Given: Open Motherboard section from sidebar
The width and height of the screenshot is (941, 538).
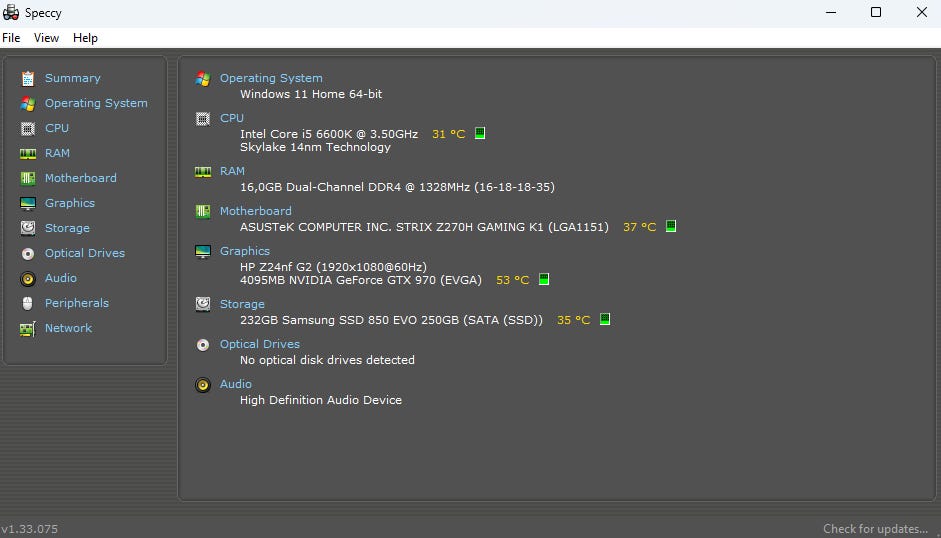Looking at the screenshot, I should [x=81, y=178].
